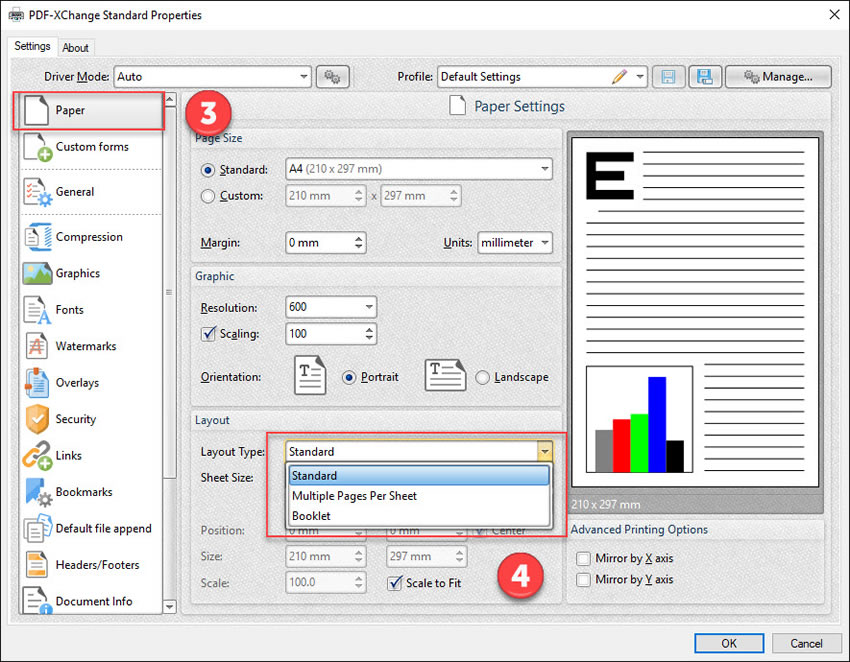The width and height of the screenshot is (850, 662).
Task: Click the driver mode gears button
Action: (332, 77)
